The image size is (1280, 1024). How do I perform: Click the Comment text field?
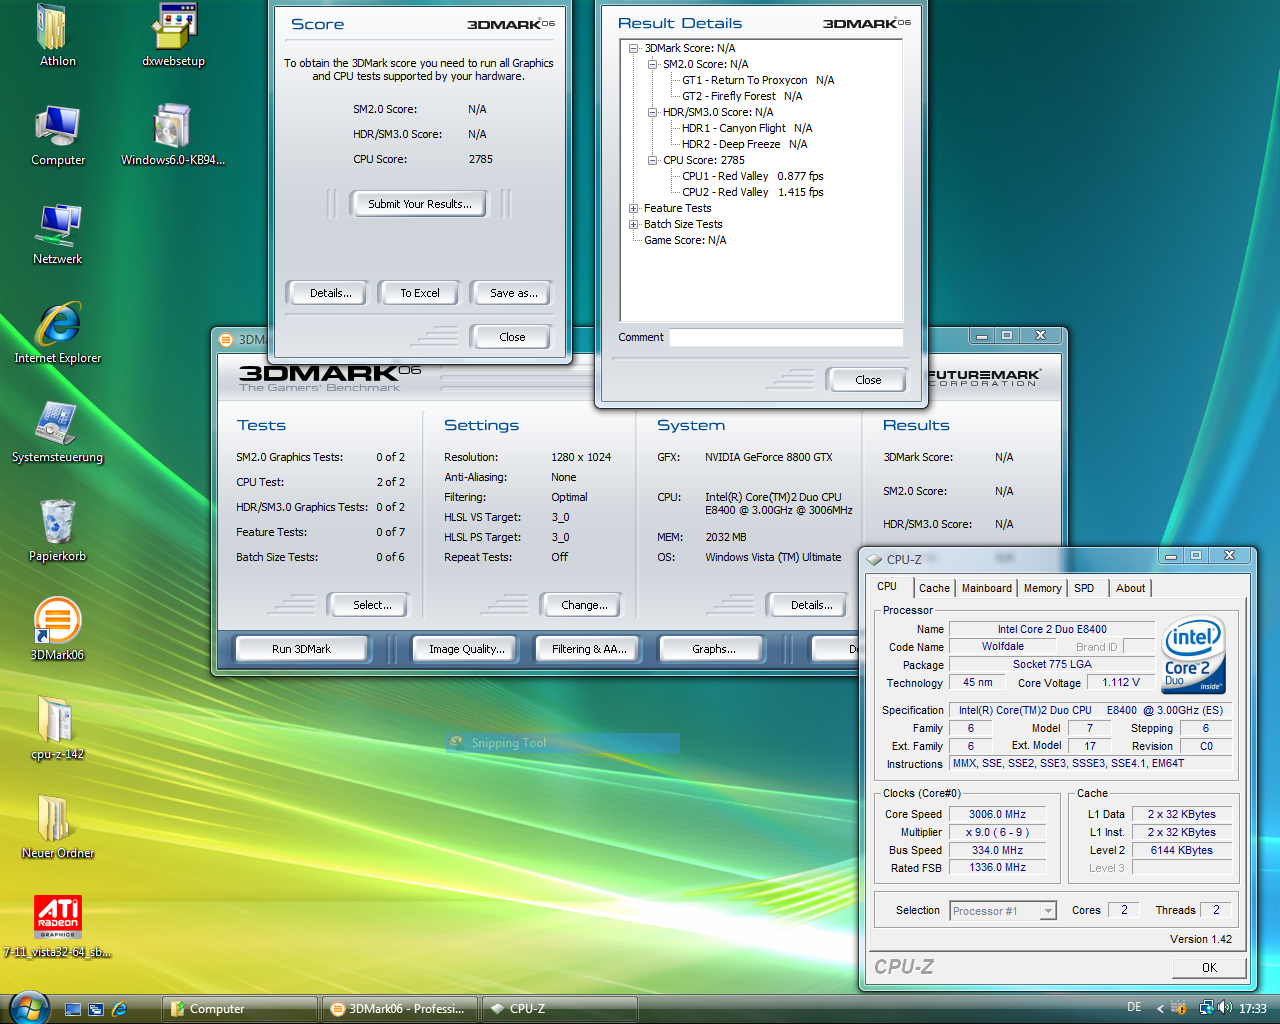click(786, 337)
